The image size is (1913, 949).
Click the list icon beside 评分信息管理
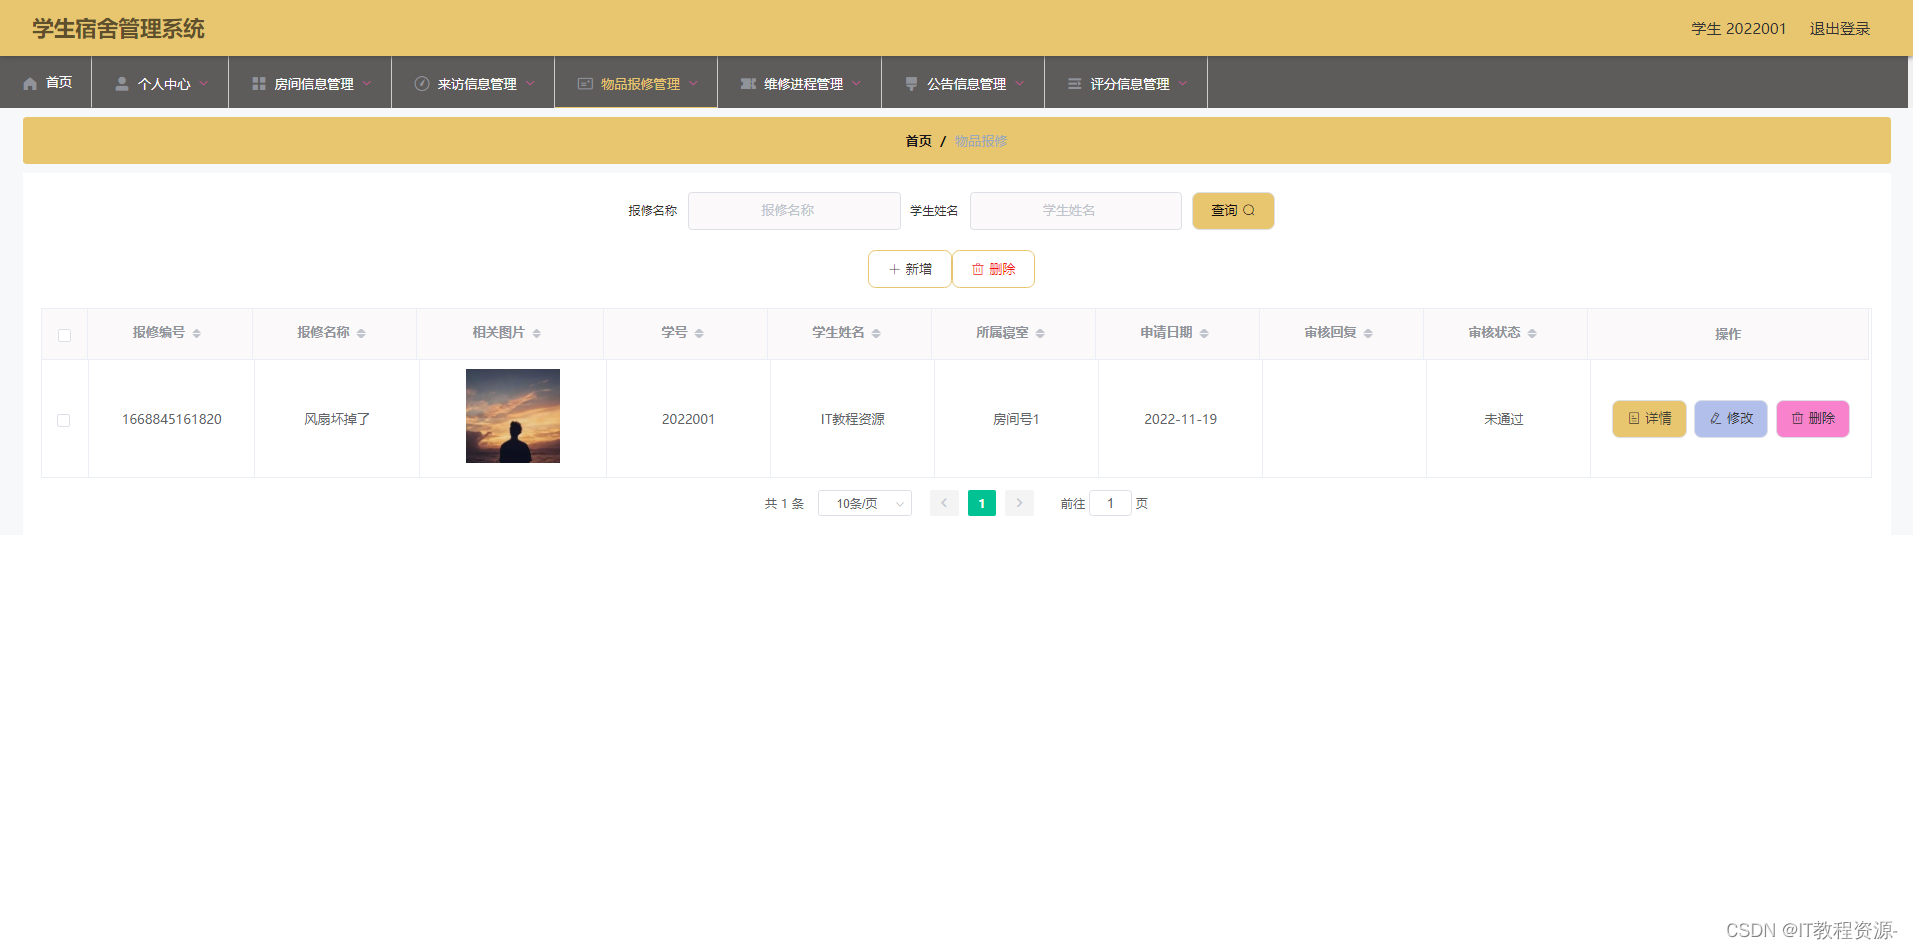(x=1075, y=84)
